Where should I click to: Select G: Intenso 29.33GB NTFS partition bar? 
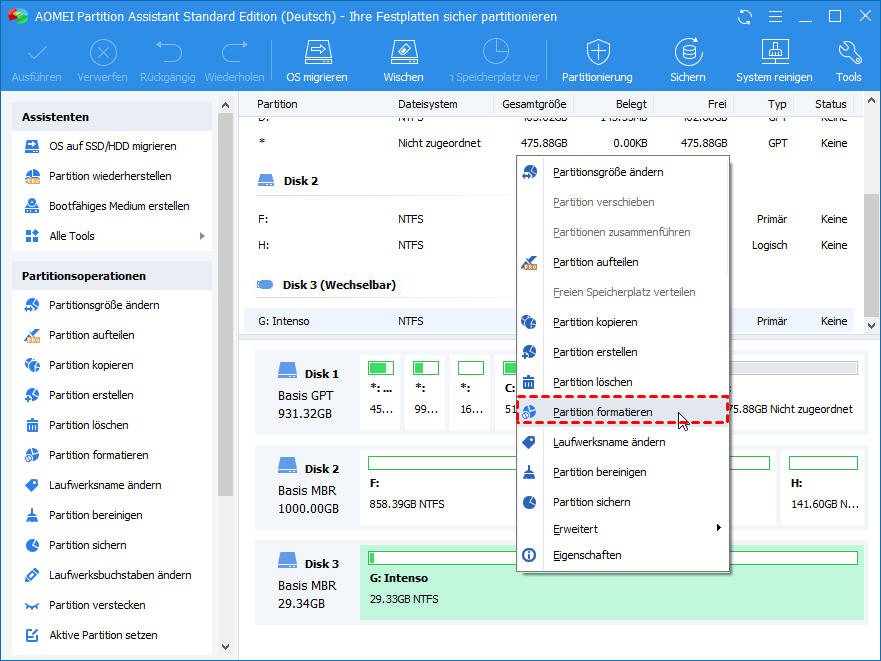(x=612, y=582)
